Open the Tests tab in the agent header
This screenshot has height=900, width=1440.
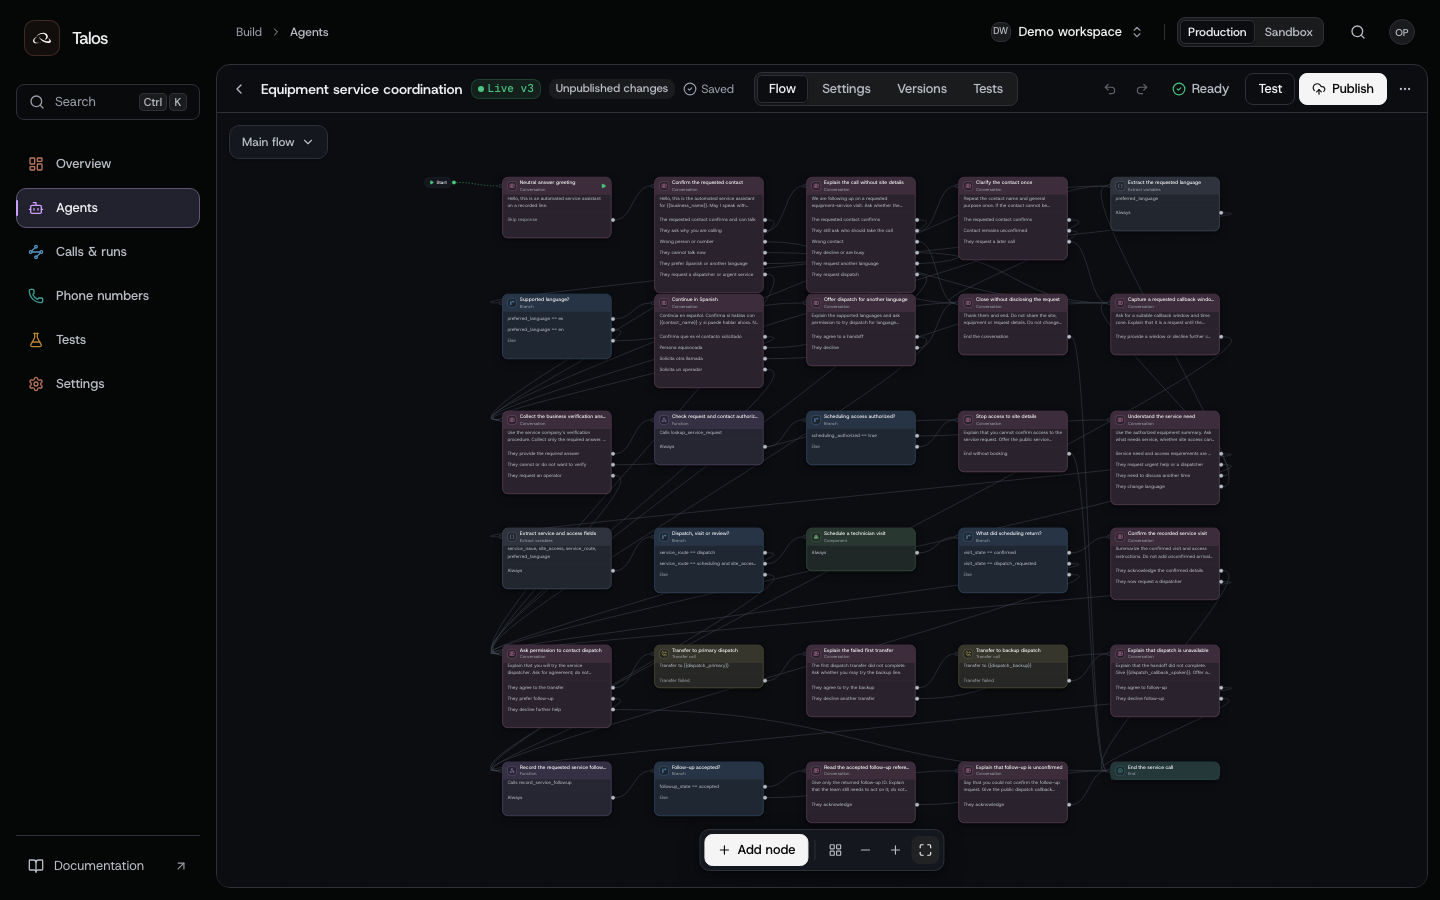click(x=988, y=89)
